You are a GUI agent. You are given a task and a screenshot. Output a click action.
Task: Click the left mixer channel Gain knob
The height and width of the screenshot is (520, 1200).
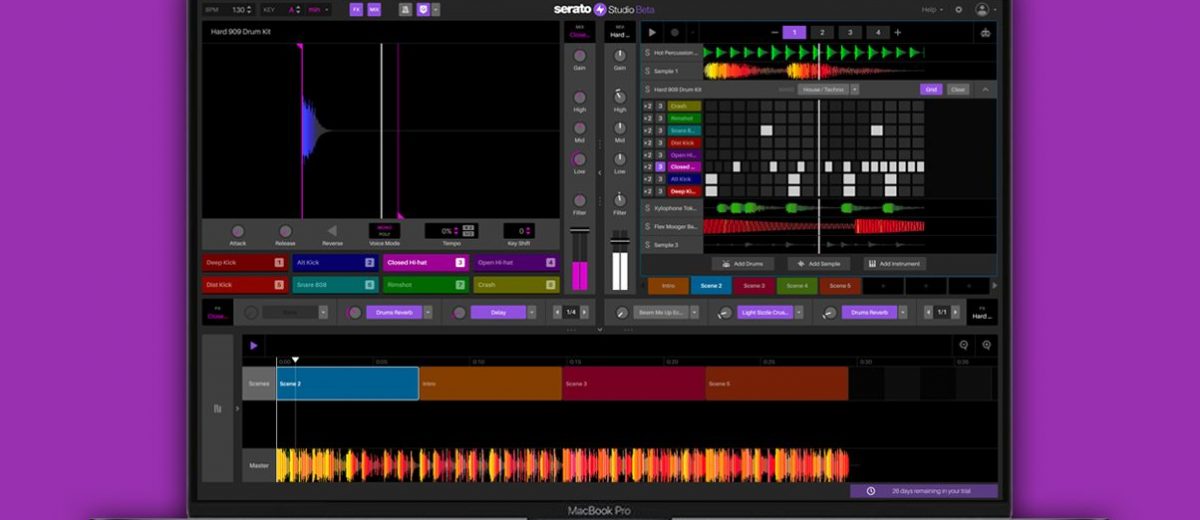pos(579,56)
